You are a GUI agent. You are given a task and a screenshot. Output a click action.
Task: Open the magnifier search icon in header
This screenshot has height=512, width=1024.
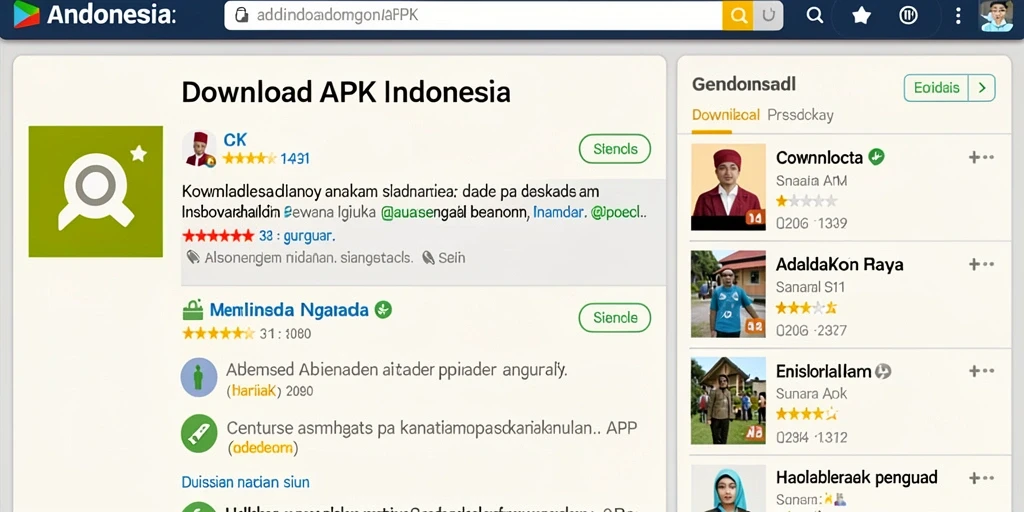[814, 15]
